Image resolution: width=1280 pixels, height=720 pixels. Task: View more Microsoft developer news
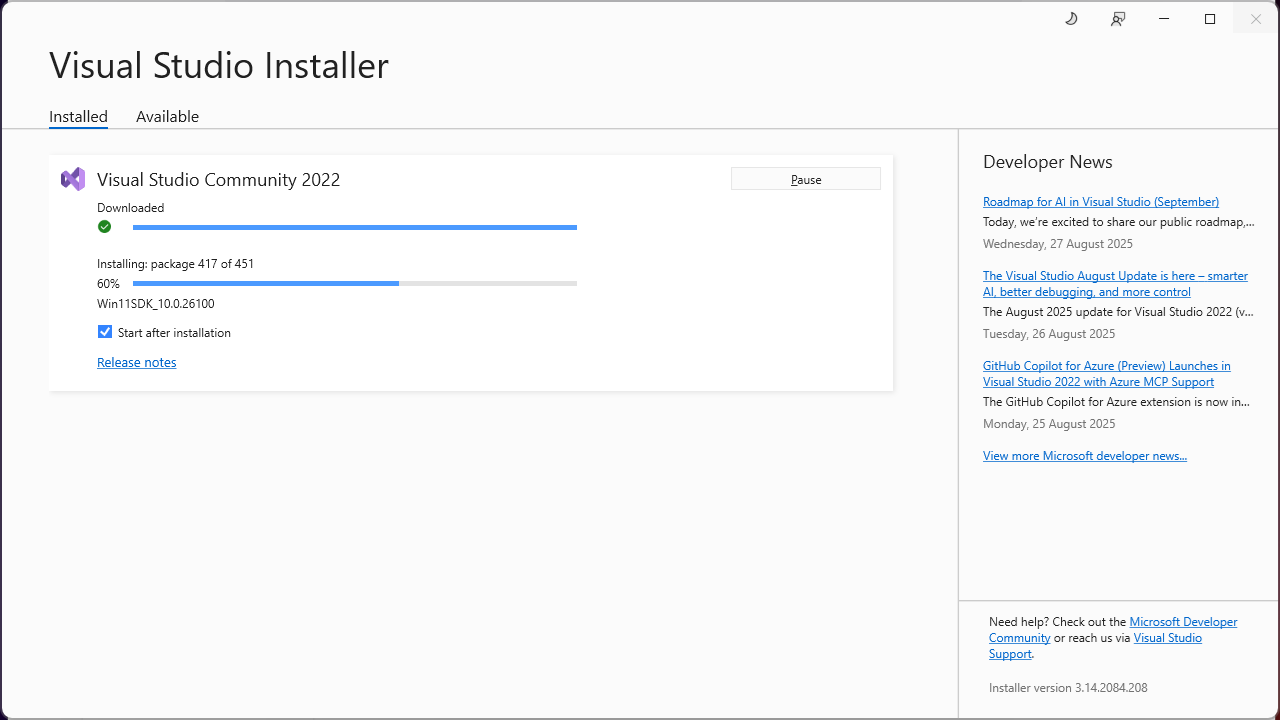pos(1084,456)
